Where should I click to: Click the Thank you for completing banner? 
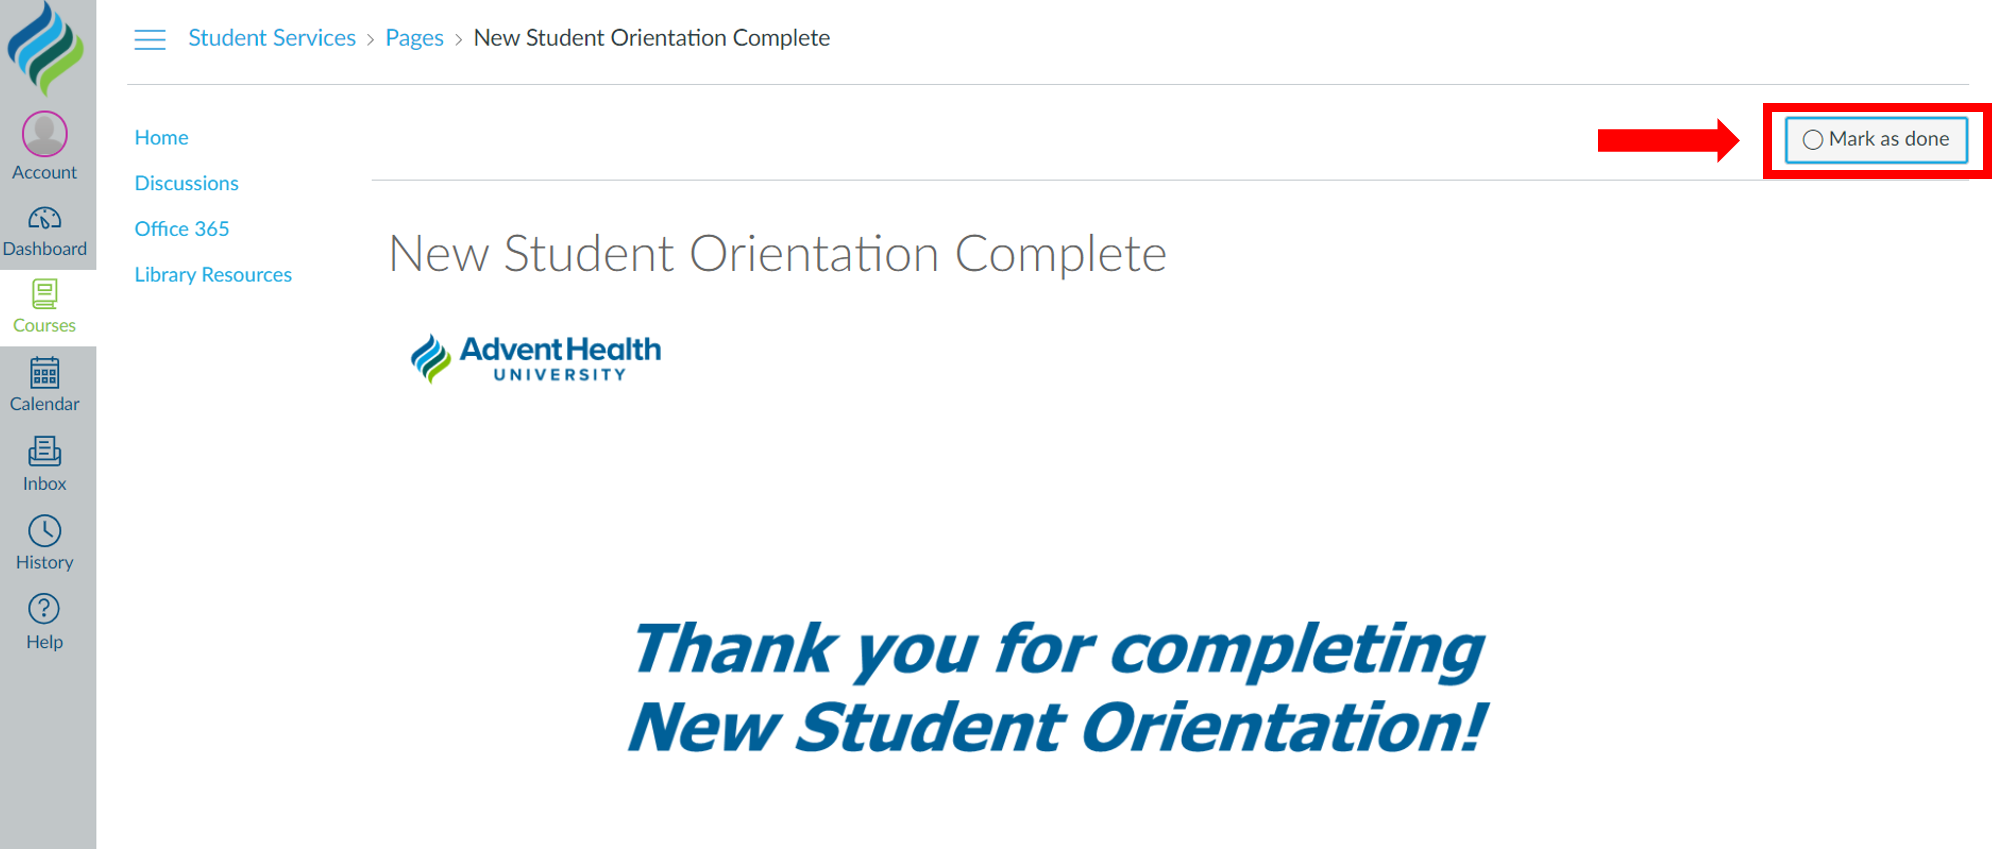tap(1057, 688)
